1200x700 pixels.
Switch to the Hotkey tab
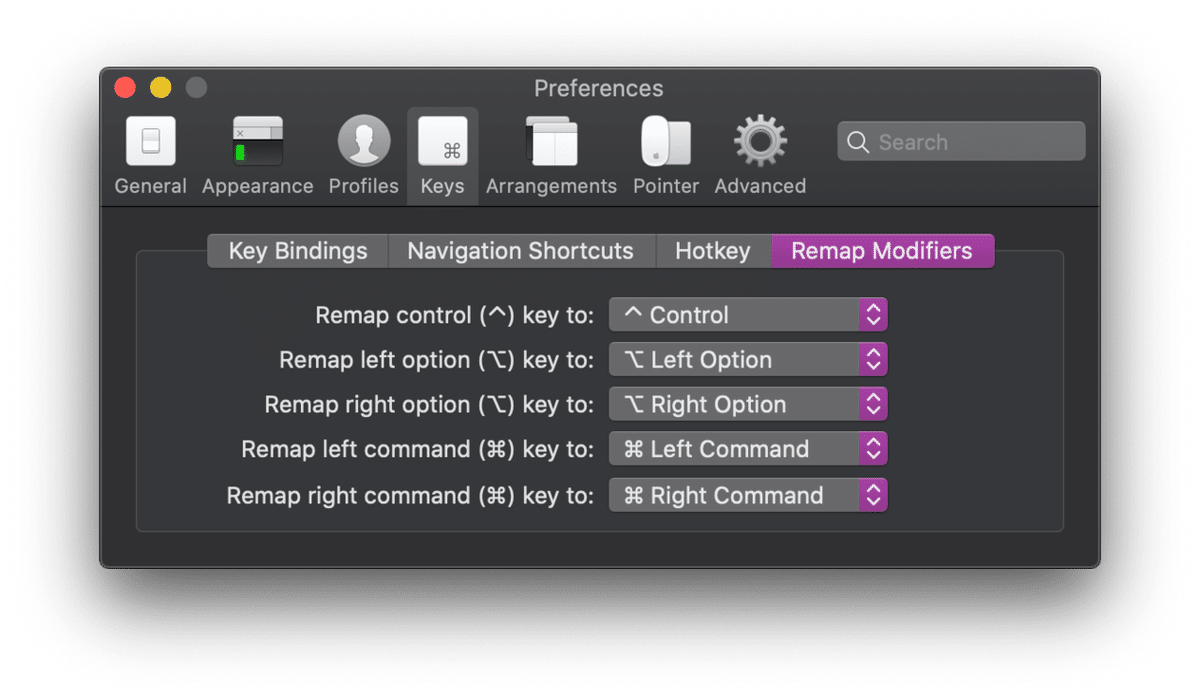click(x=712, y=251)
